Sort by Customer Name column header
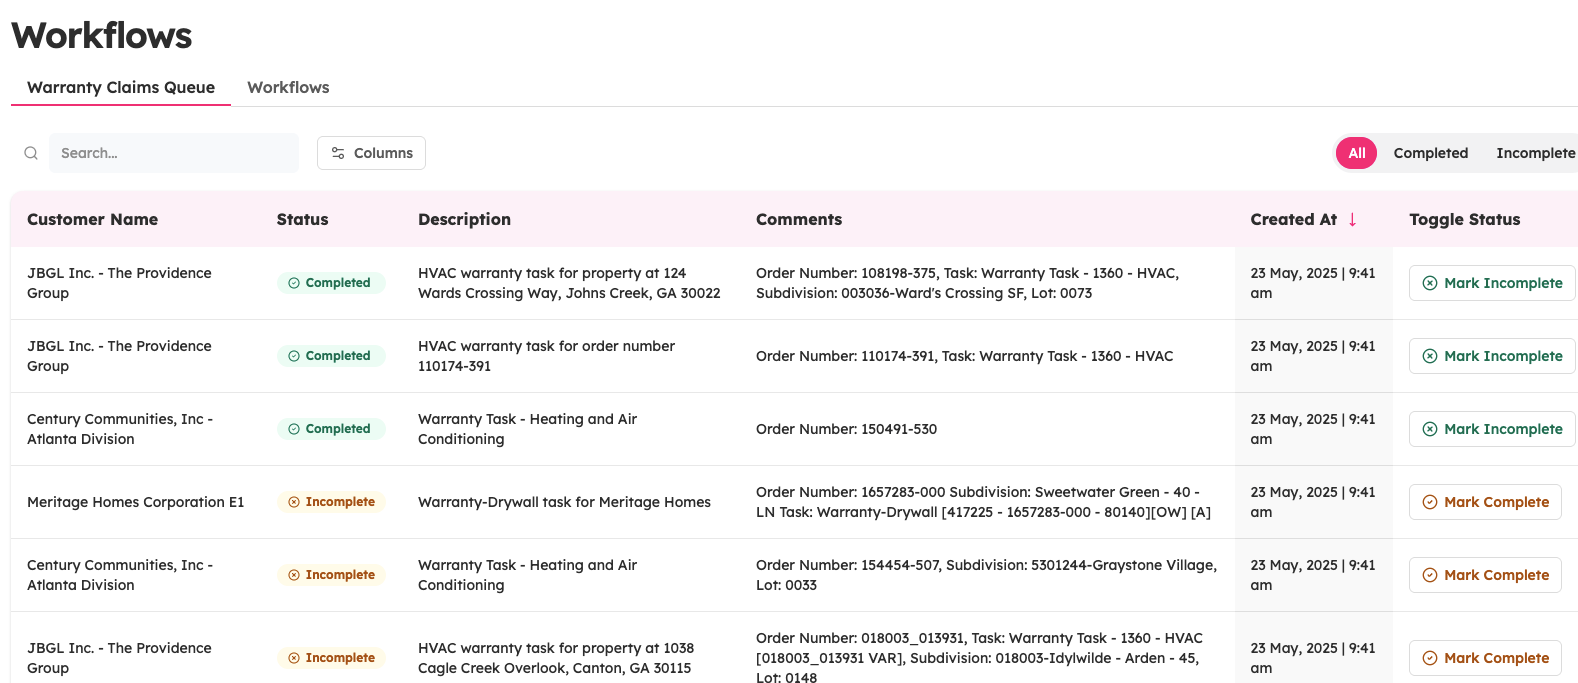 point(92,219)
